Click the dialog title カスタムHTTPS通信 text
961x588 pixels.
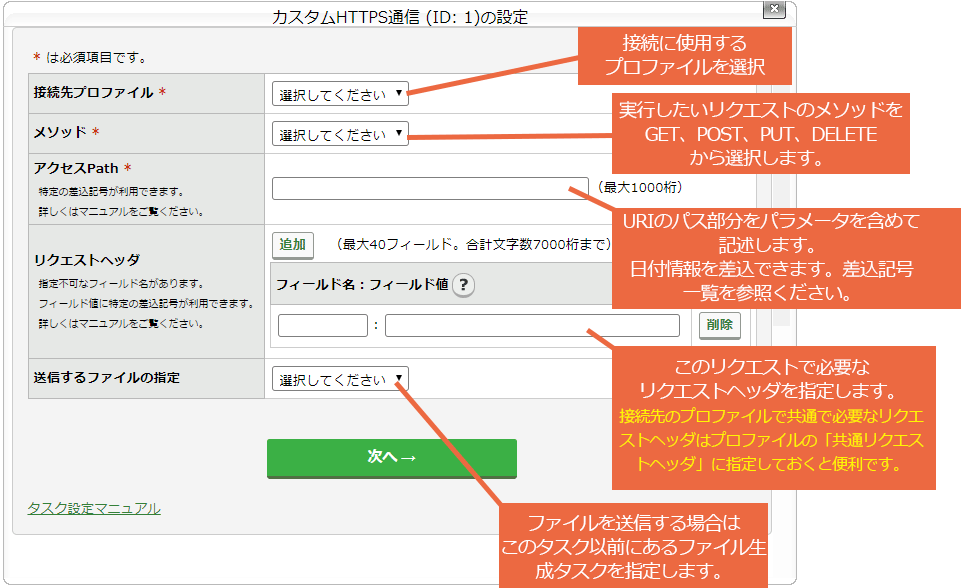pos(400,17)
